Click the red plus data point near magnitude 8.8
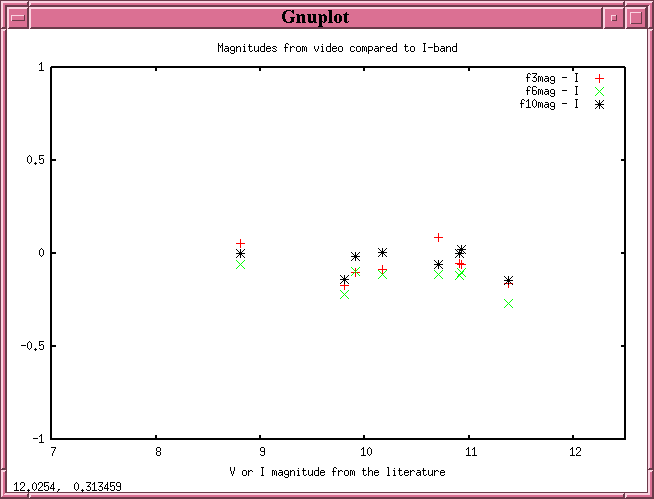 click(240, 243)
